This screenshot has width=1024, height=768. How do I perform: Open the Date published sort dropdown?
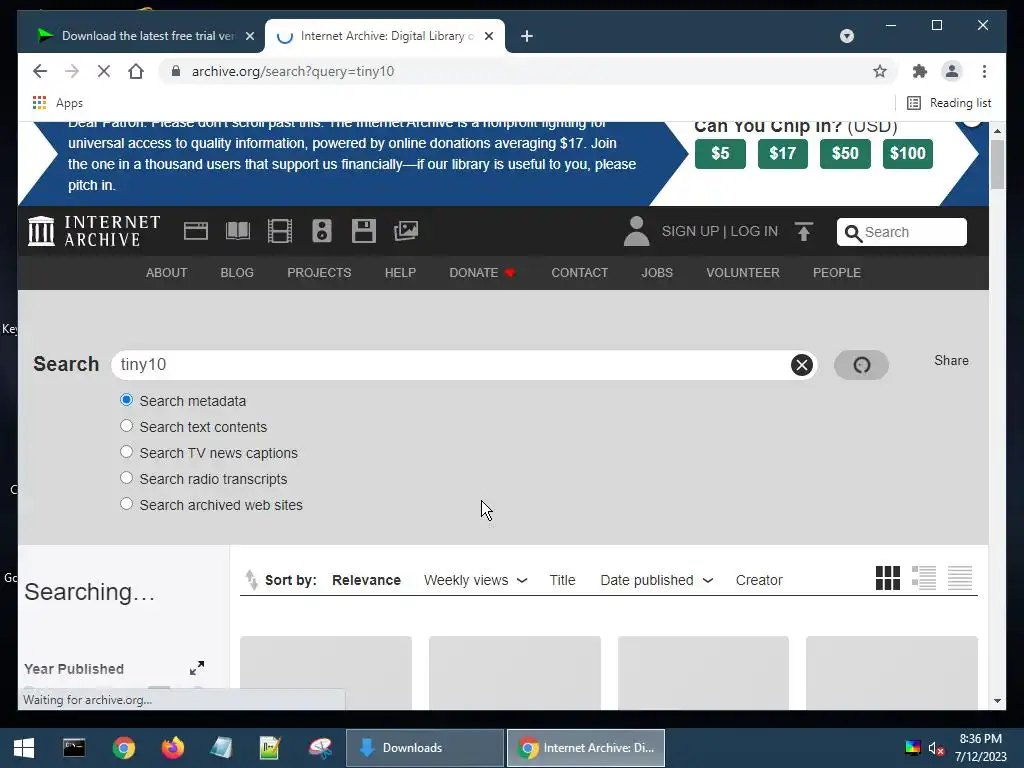pyautogui.click(x=656, y=580)
